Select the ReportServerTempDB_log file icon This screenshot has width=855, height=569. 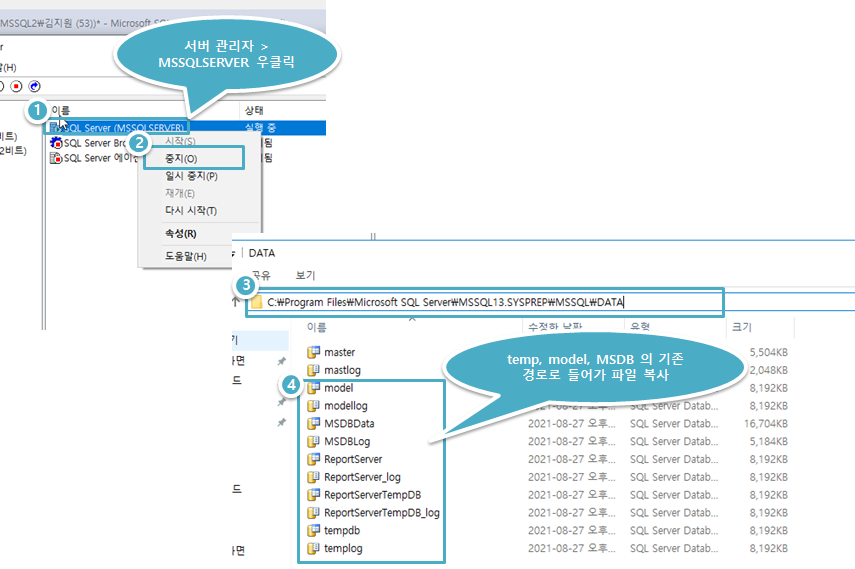314,513
